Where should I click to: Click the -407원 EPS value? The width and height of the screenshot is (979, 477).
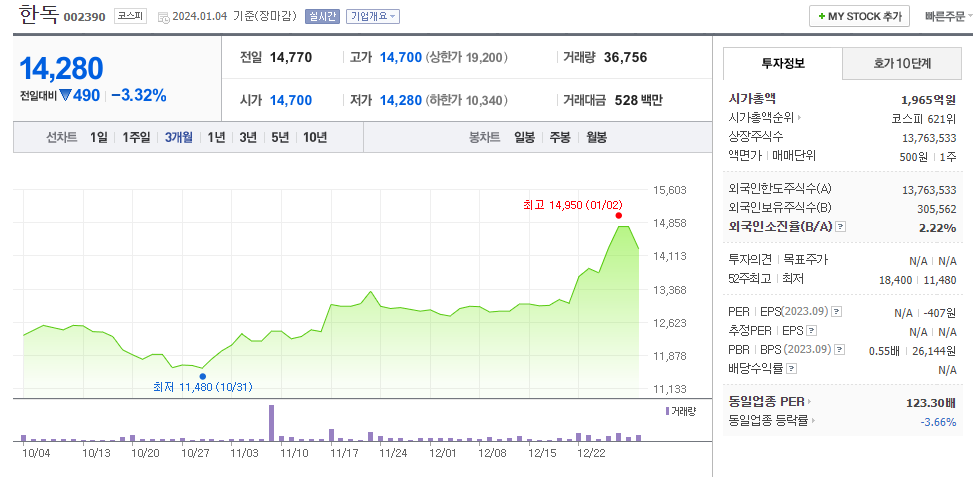click(939, 313)
